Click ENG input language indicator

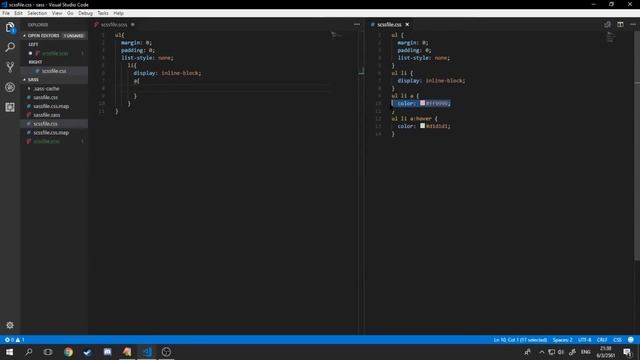pos(586,352)
